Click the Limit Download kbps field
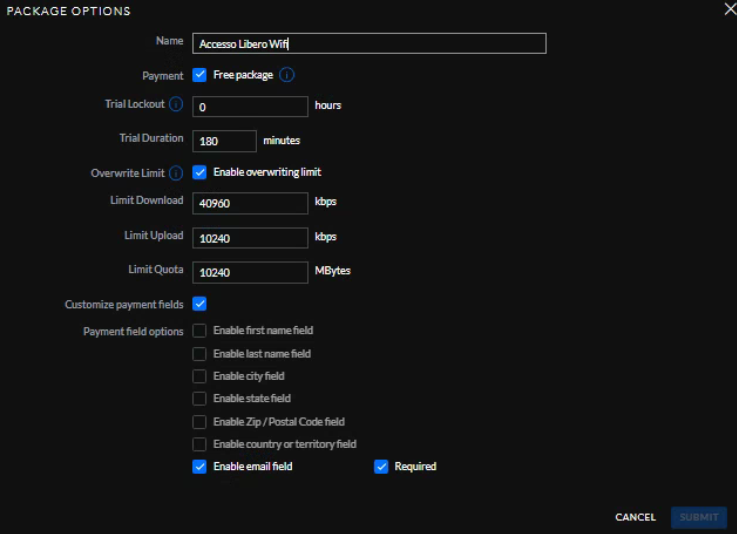Image resolution: width=737 pixels, height=534 pixels. (x=250, y=203)
